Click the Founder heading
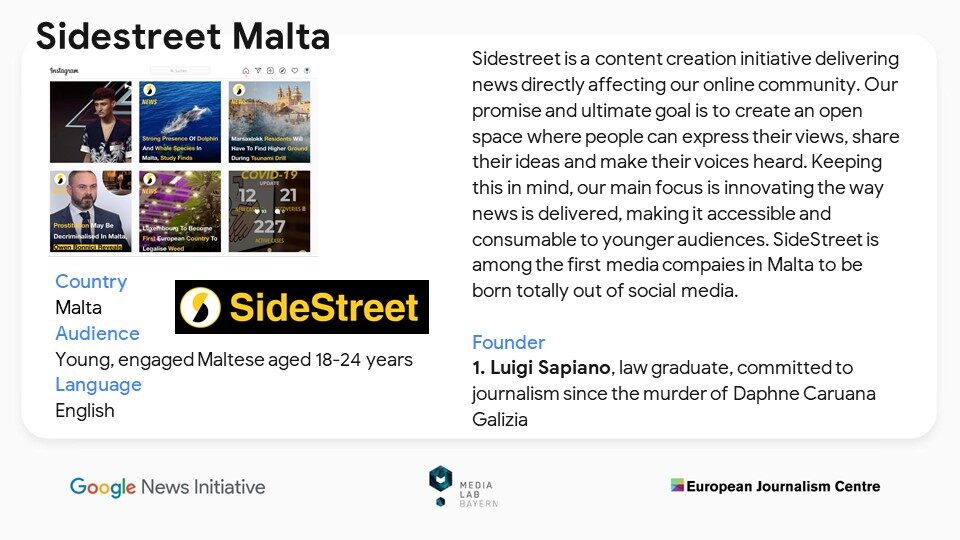Image resolution: width=960 pixels, height=540 pixels. (508, 342)
